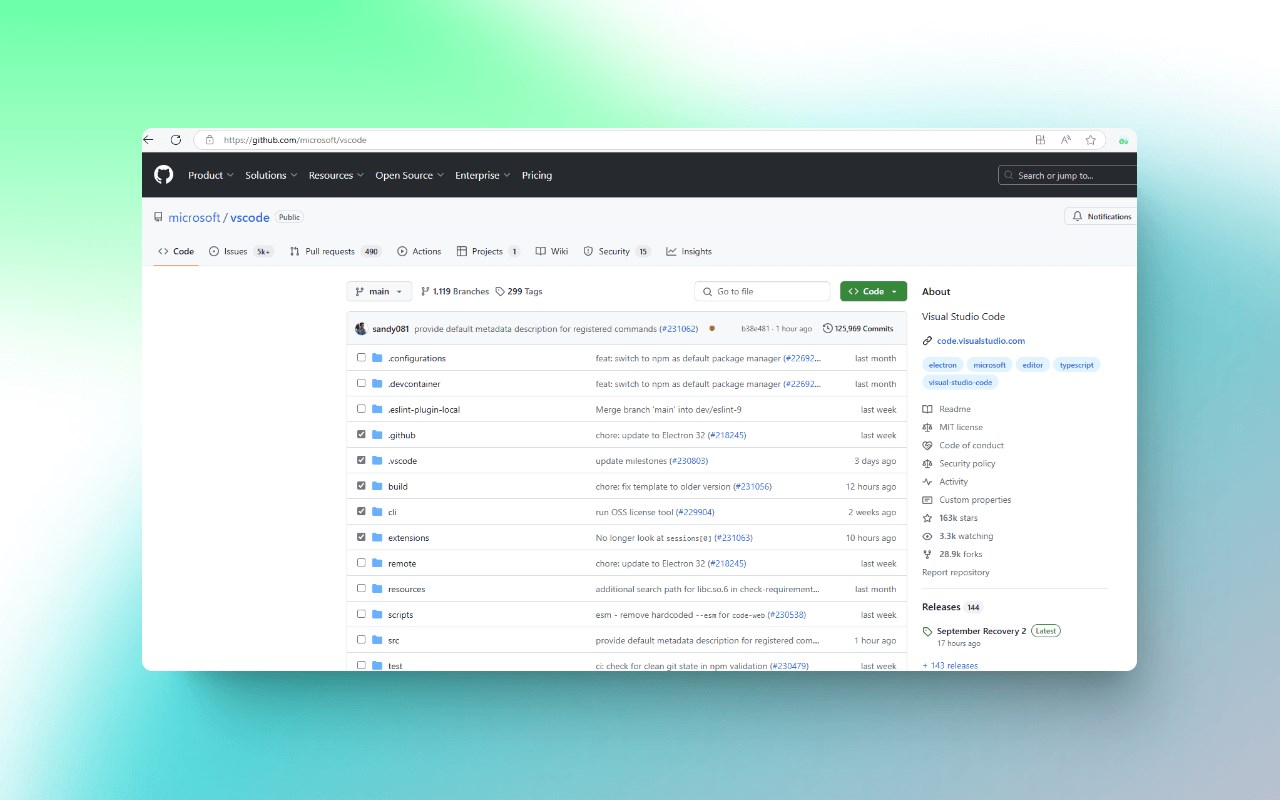Switch to the Security tab
The image size is (1280, 800).
click(x=617, y=251)
